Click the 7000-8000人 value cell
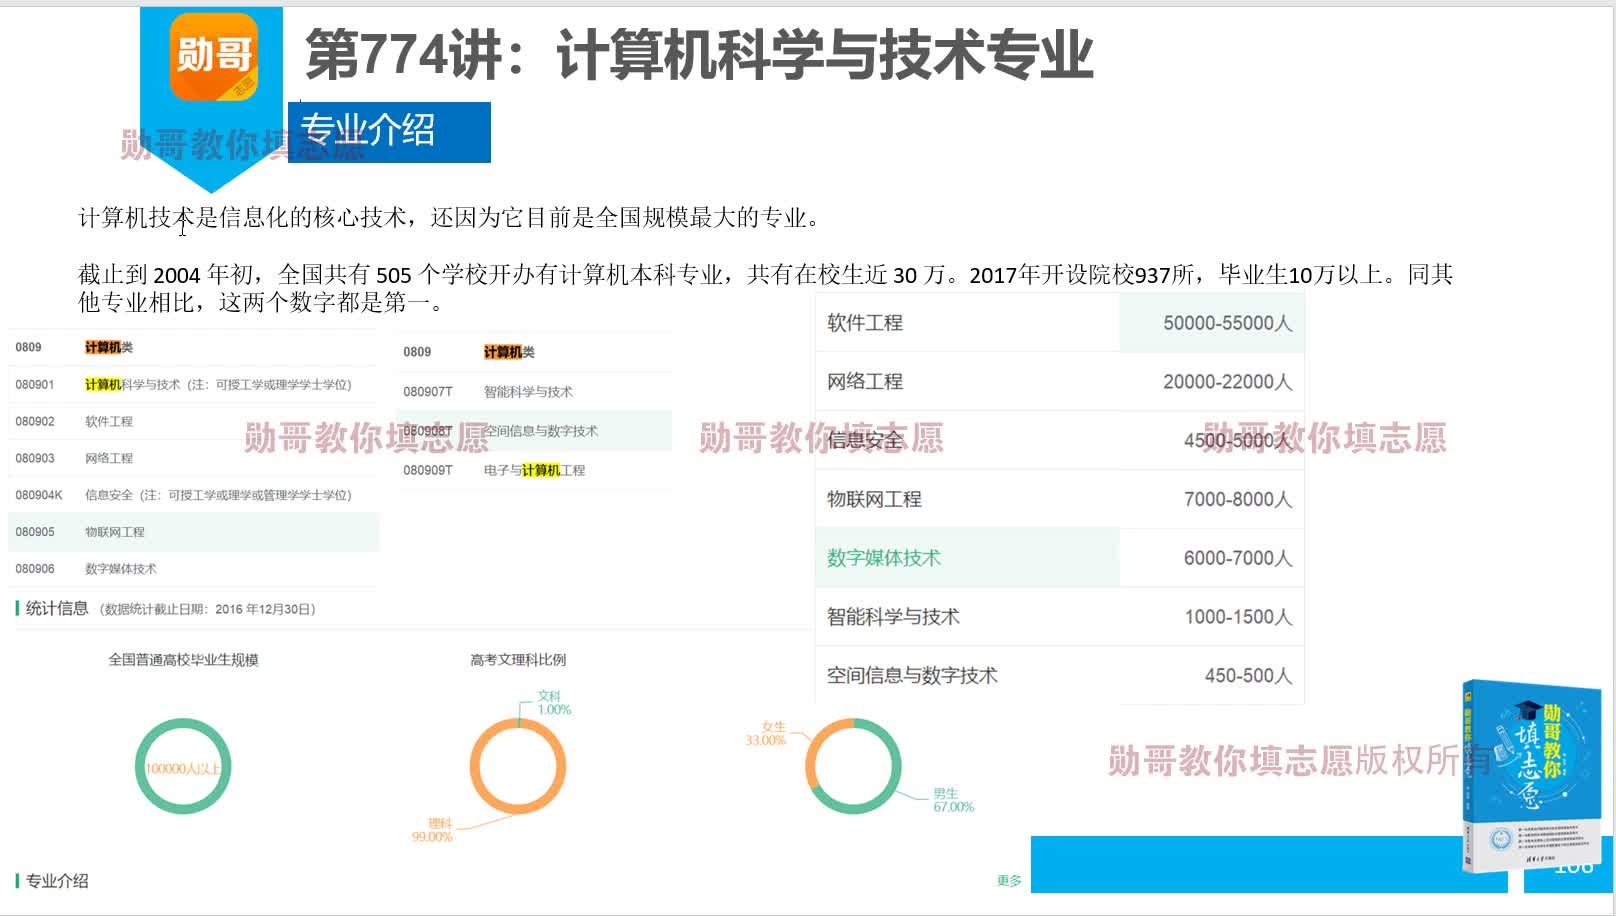The width and height of the screenshot is (1616, 916). click(1238, 499)
